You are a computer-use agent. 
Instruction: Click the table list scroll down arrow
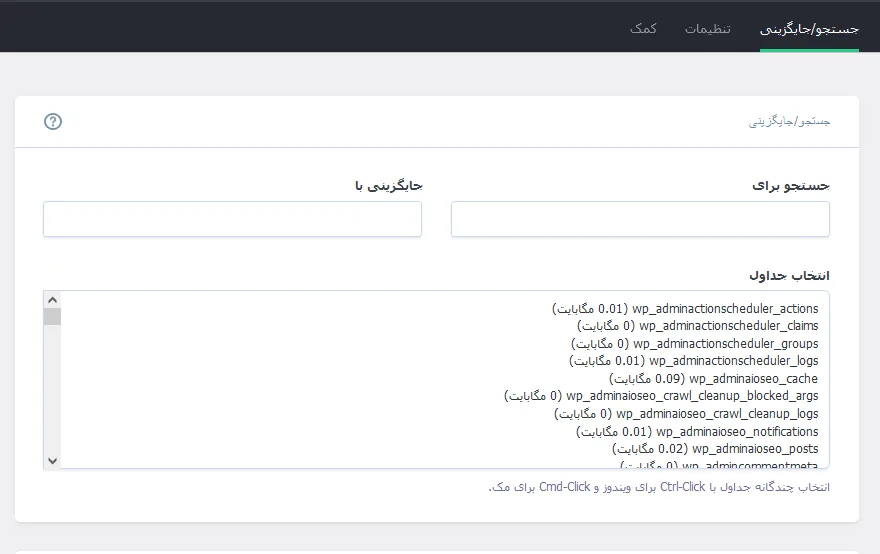click(x=52, y=461)
